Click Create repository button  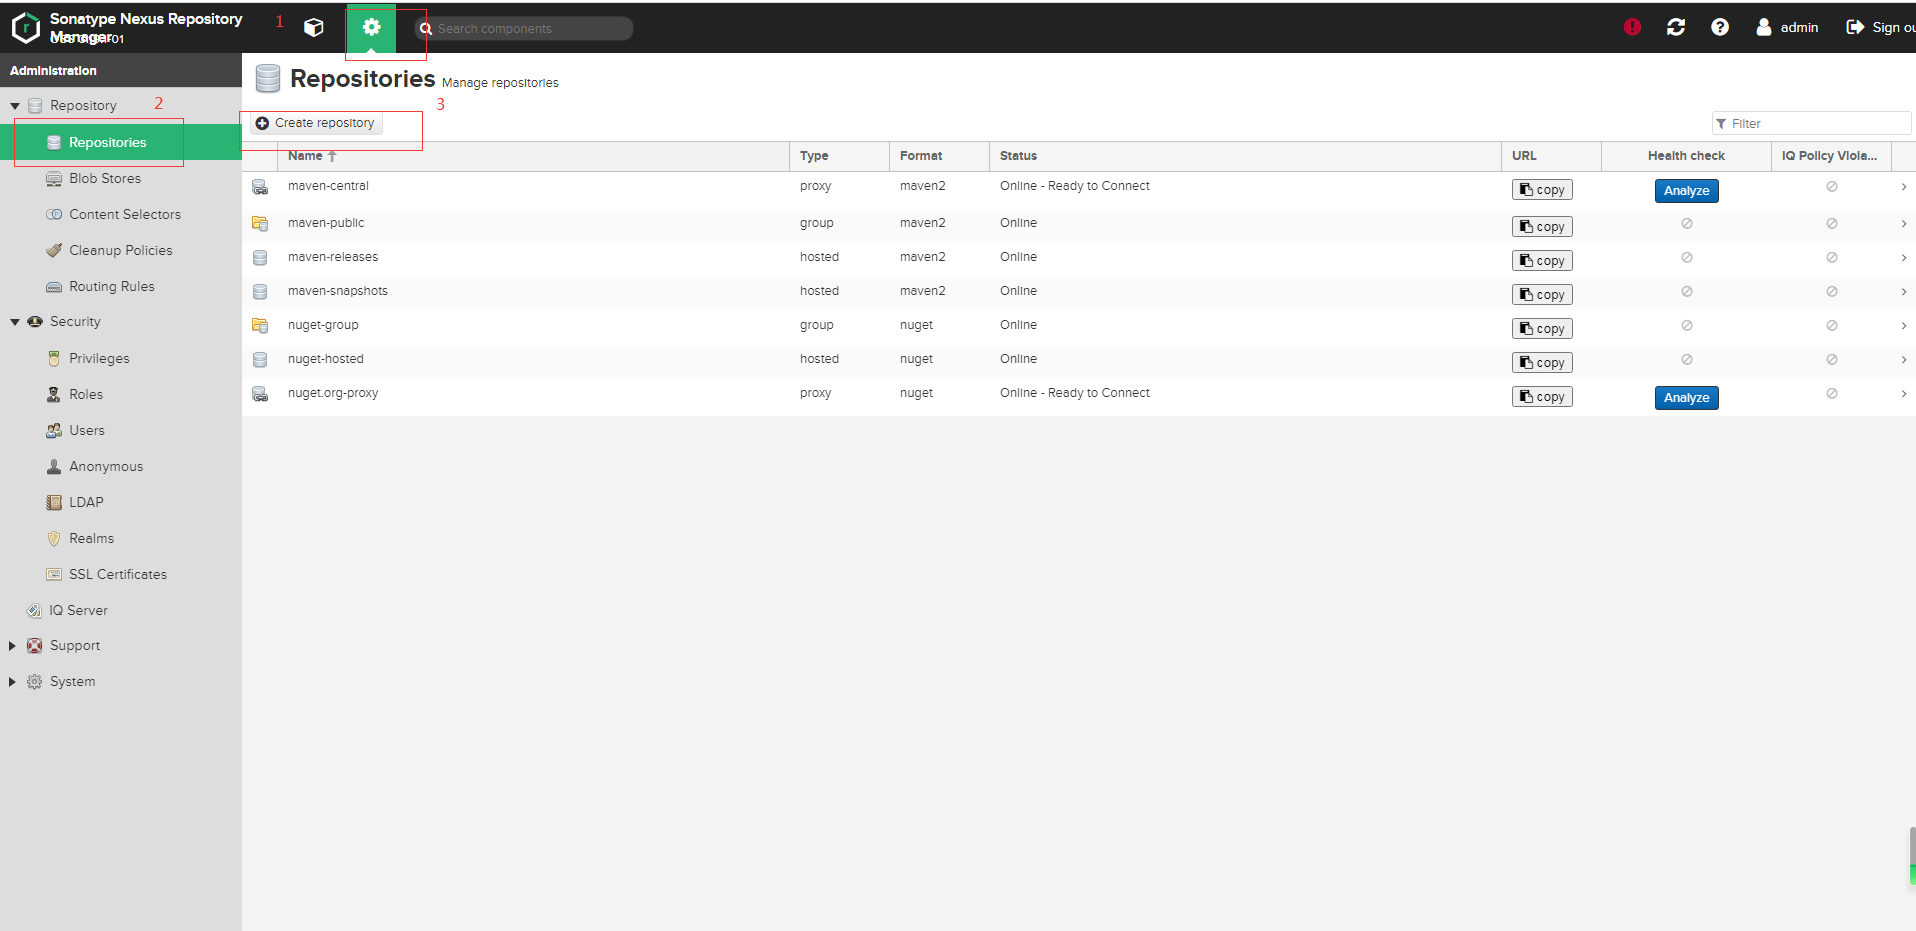315,123
